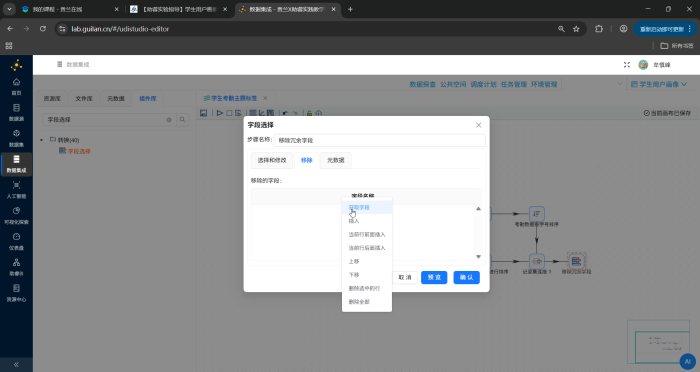Switch to the 选择和修改 tab
This screenshot has width=700, height=372.
[272, 160]
